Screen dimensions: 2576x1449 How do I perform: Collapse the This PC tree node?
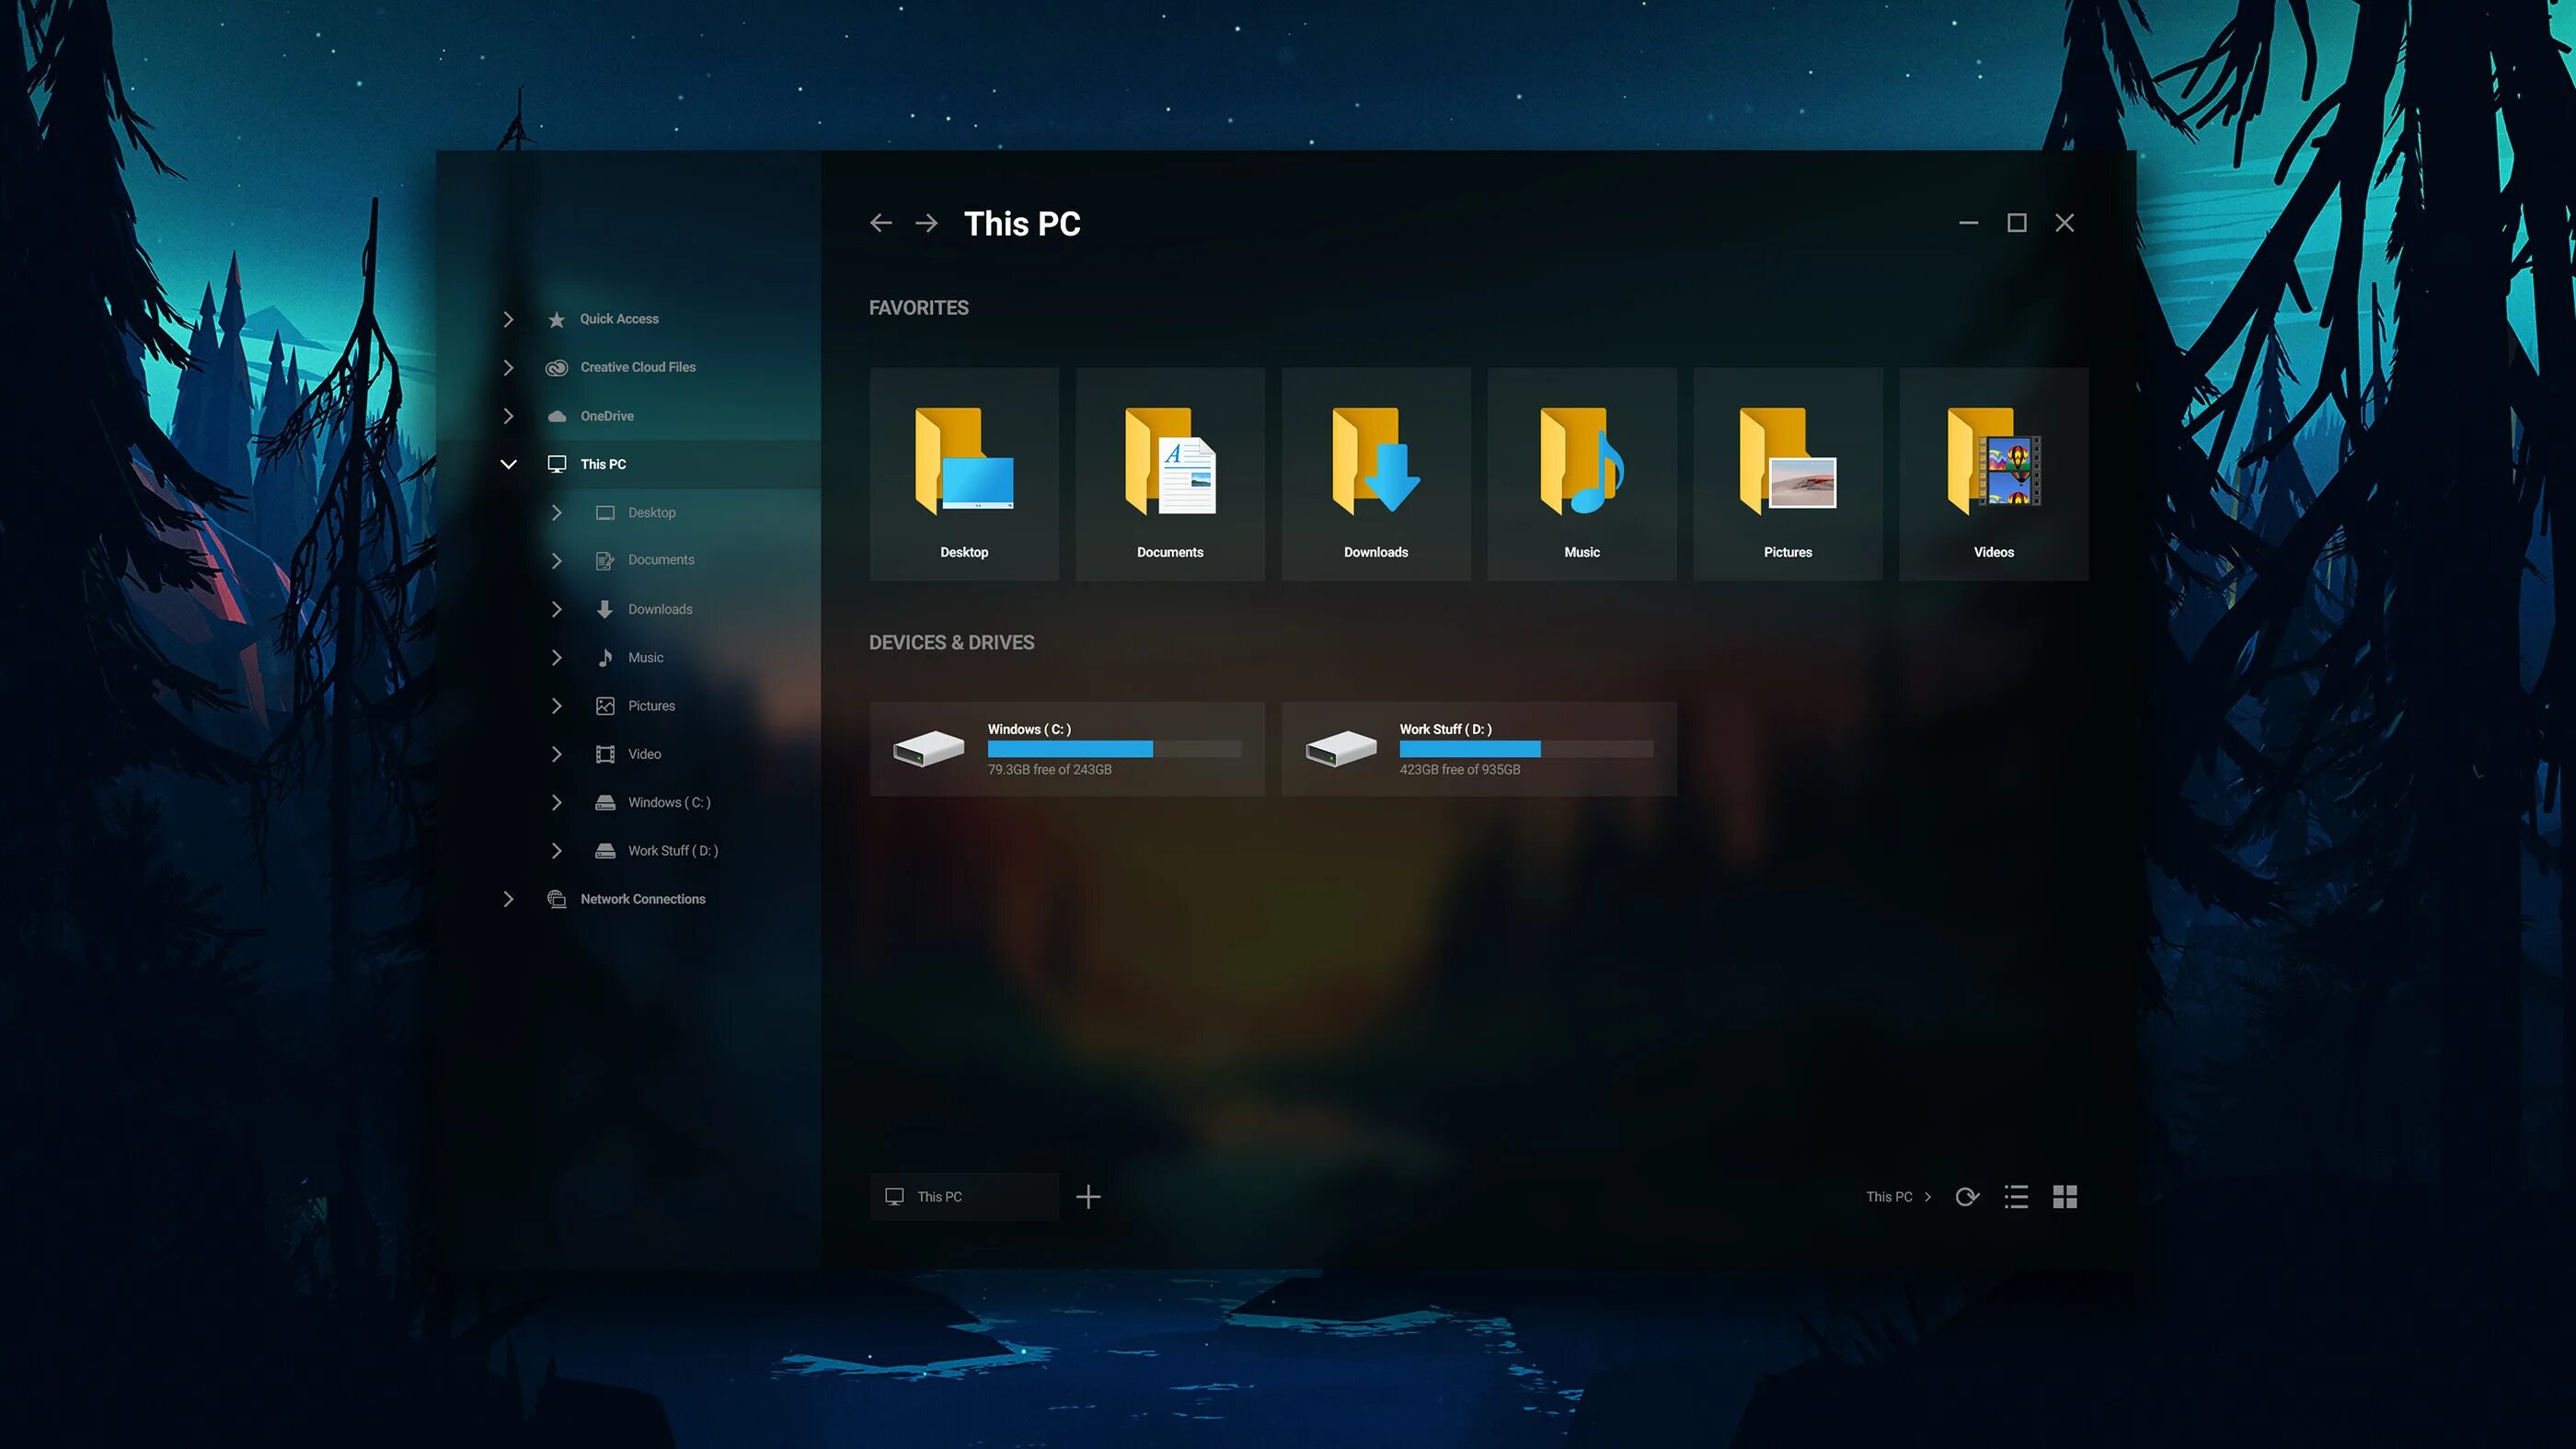[x=508, y=464]
